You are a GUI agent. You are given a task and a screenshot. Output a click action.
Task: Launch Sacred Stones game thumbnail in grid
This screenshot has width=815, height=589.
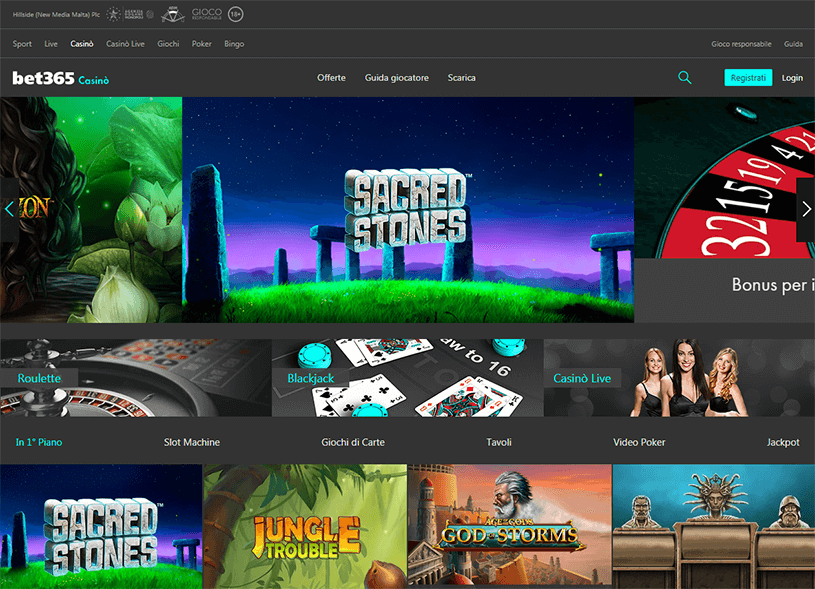pos(101,527)
